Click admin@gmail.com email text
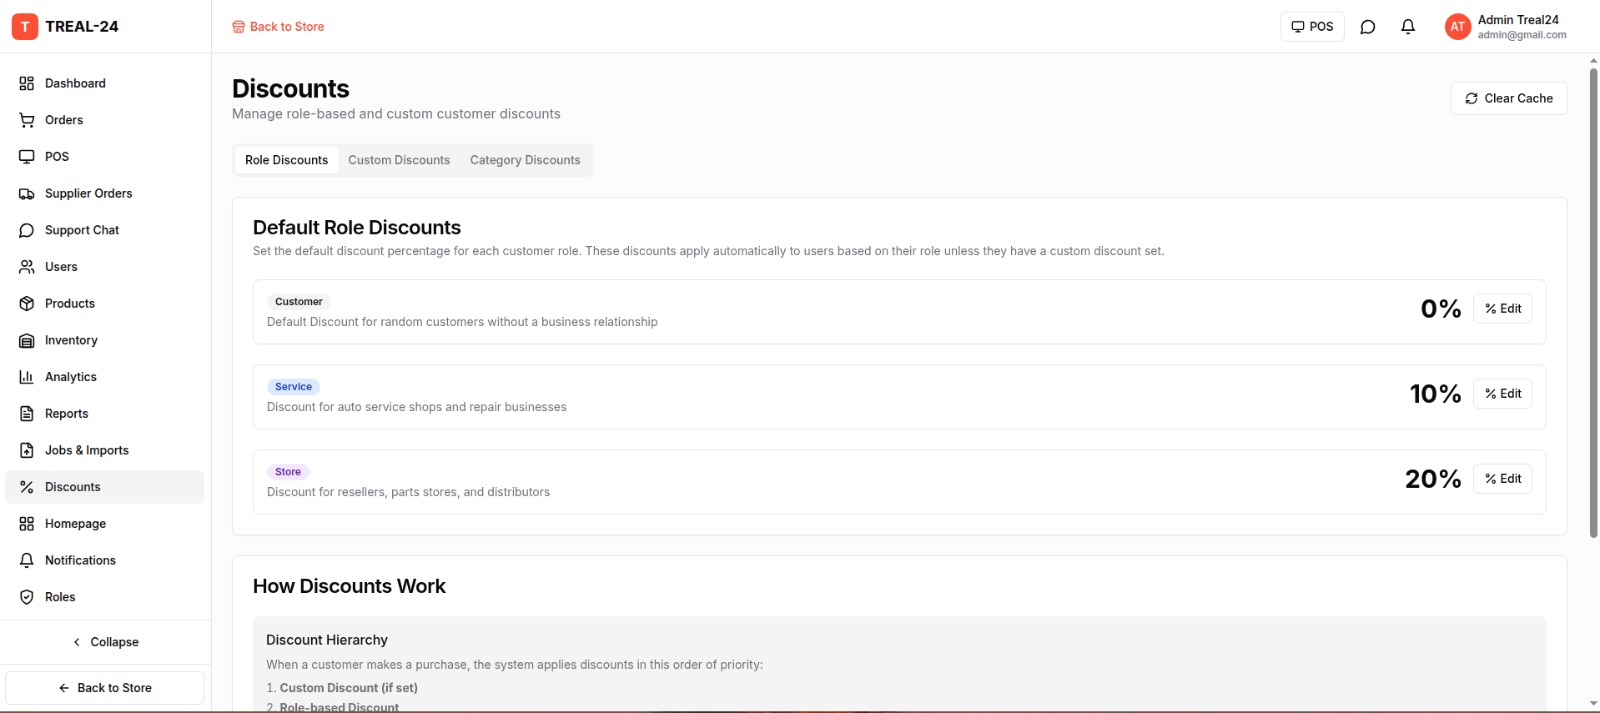The width and height of the screenshot is (1600, 713). (x=1522, y=35)
